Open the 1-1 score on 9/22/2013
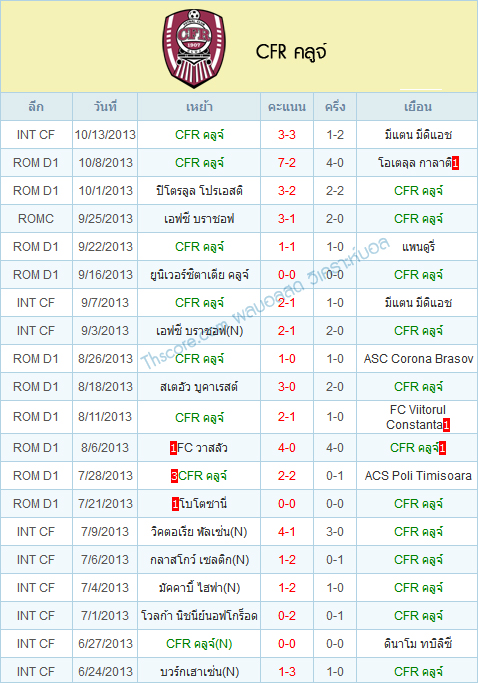Screen dimensions: 478x683 pyautogui.click(x=287, y=247)
